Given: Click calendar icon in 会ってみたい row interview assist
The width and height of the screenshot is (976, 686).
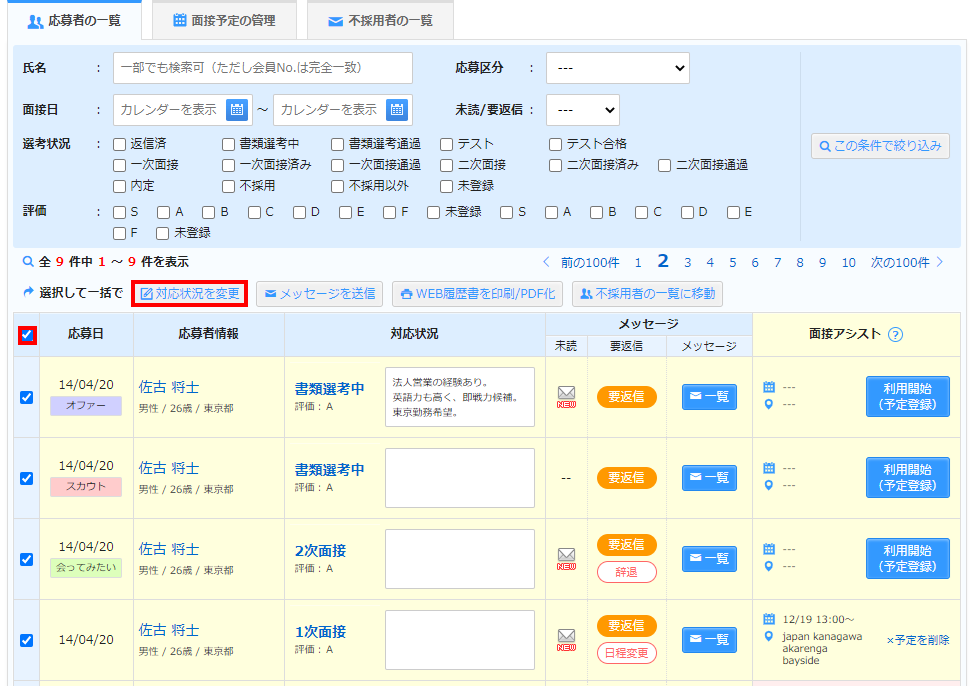Looking at the screenshot, I should coord(769,549).
